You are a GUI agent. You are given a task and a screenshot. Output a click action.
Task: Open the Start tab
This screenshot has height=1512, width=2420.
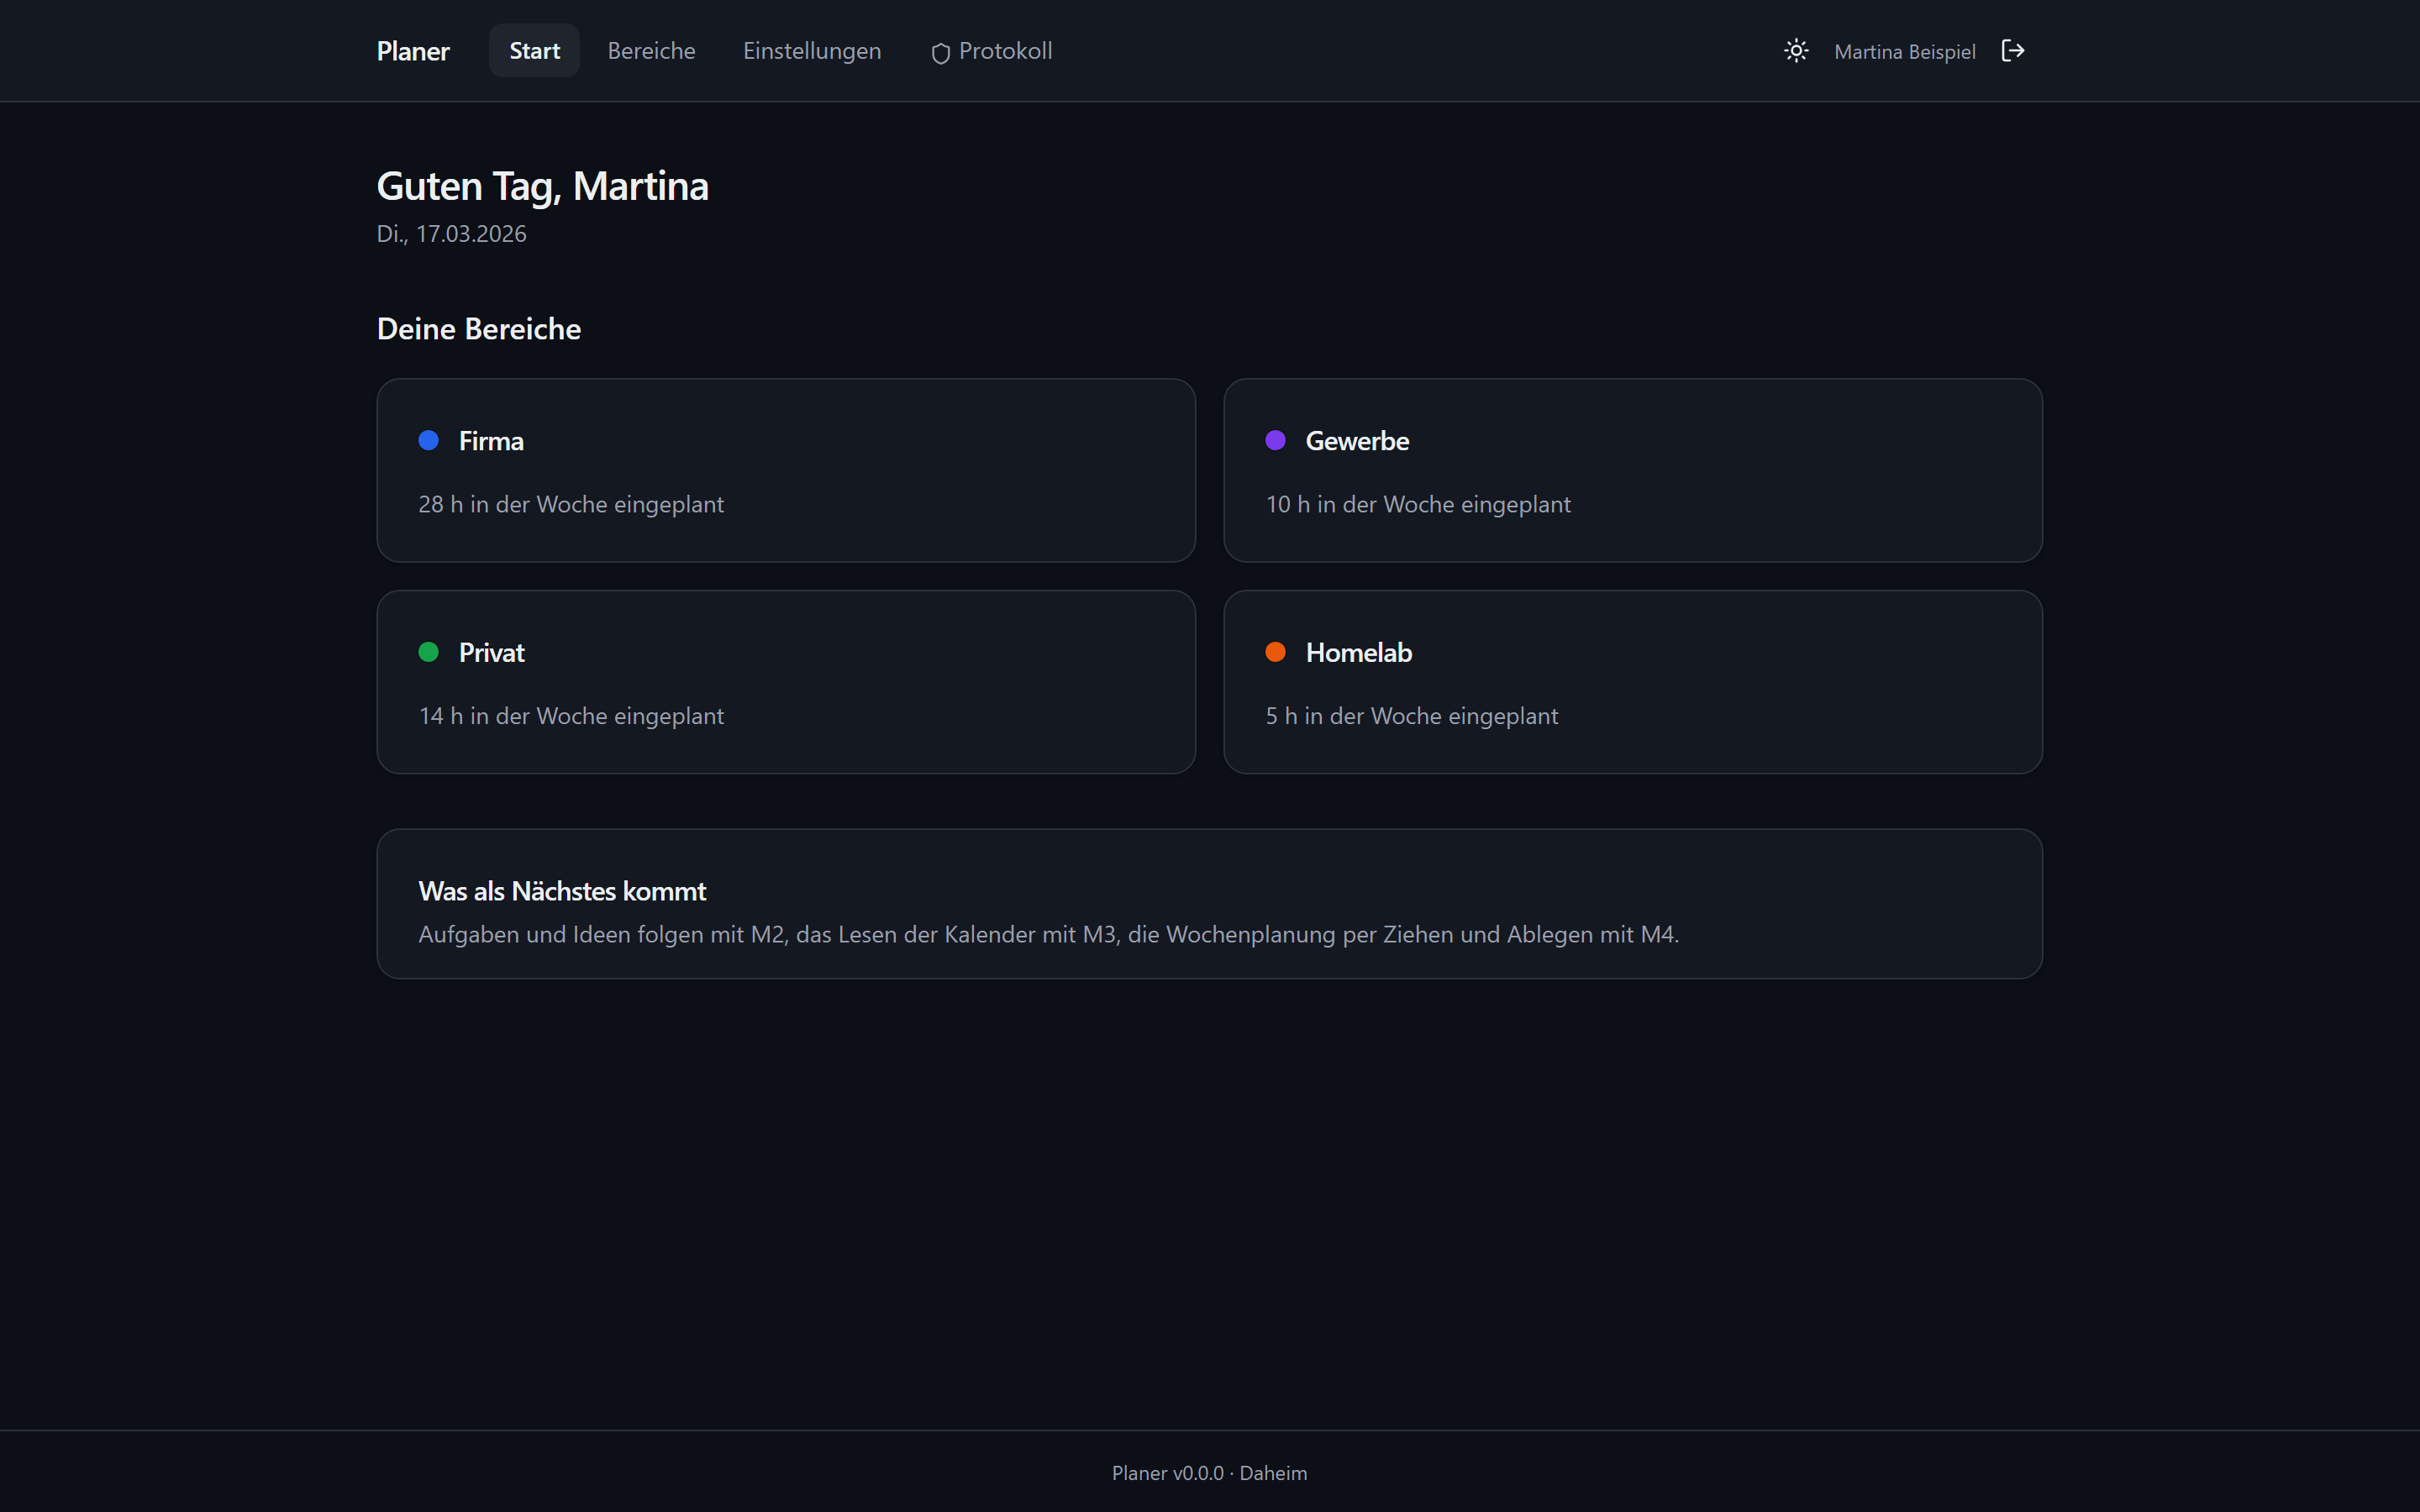[534, 51]
